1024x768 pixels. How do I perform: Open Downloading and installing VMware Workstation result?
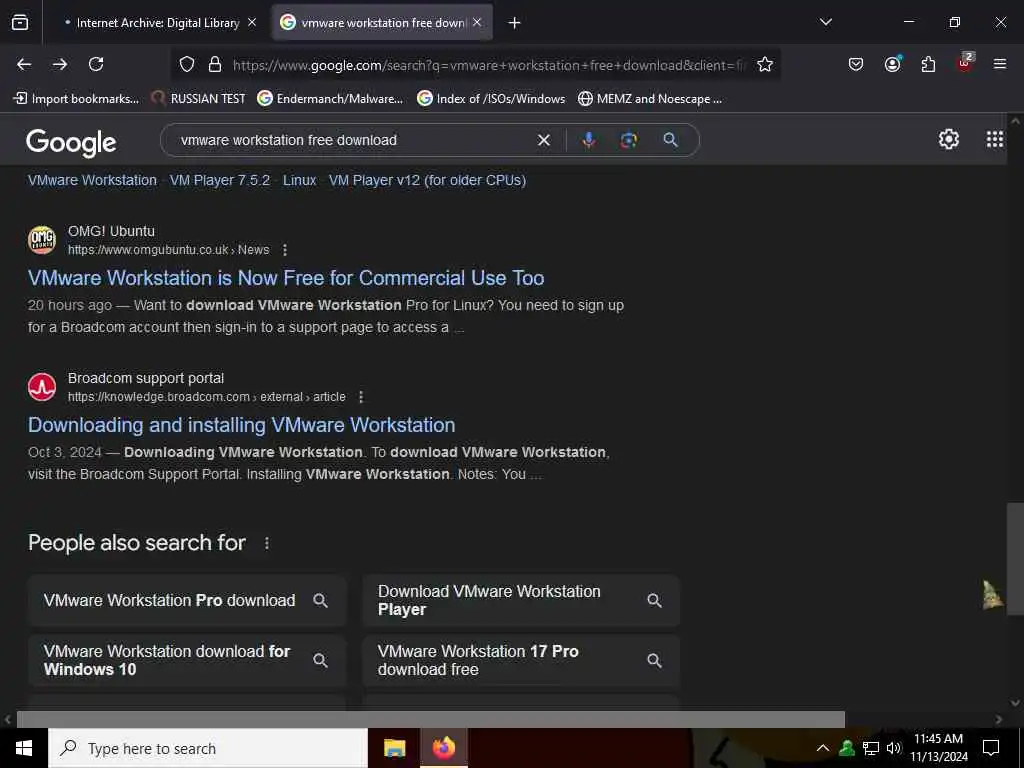(x=242, y=425)
